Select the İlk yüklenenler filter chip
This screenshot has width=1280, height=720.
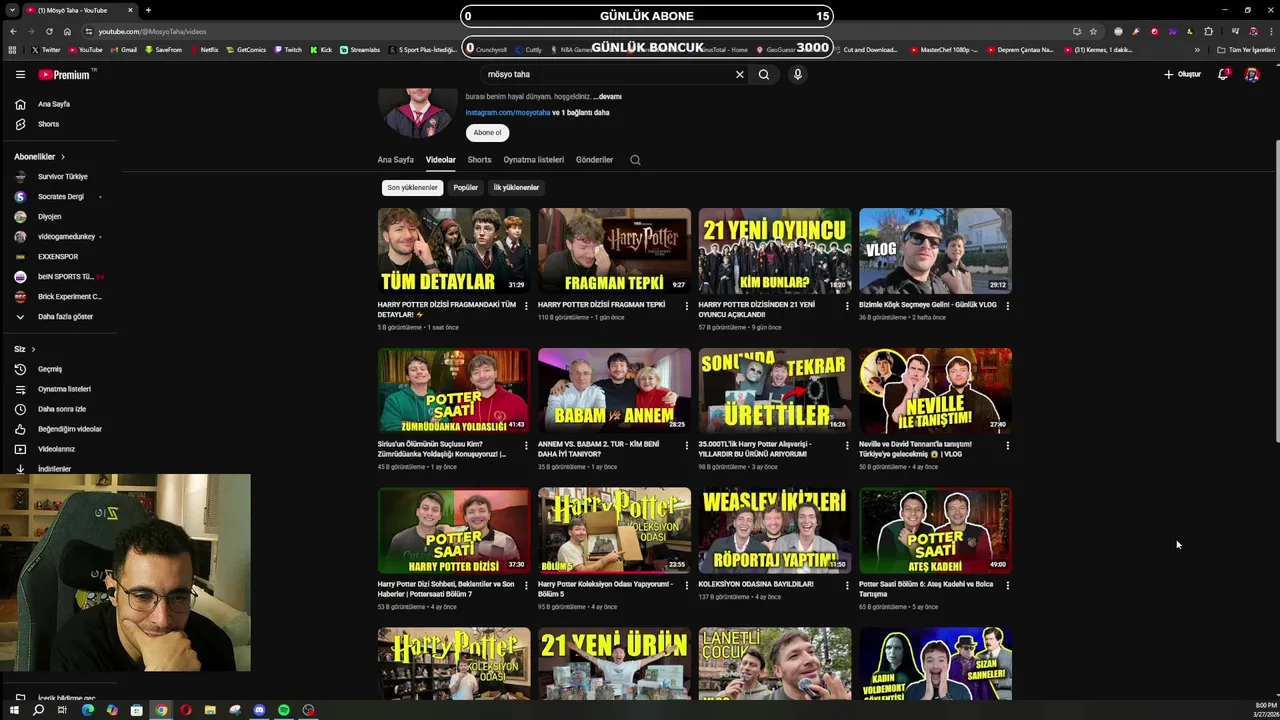coord(516,188)
